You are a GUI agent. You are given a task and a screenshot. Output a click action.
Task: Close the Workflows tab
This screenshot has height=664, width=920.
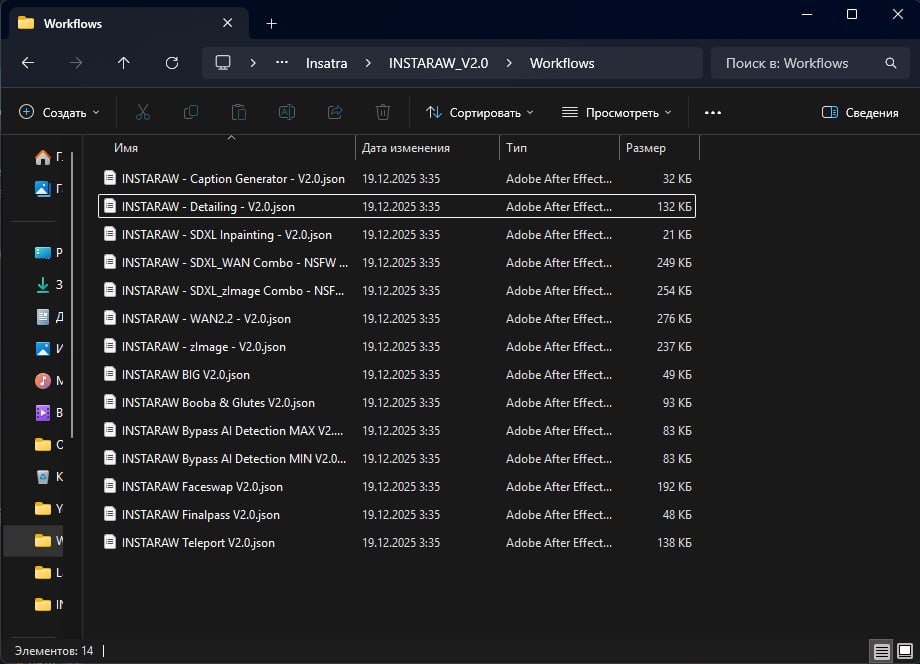click(228, 23)
